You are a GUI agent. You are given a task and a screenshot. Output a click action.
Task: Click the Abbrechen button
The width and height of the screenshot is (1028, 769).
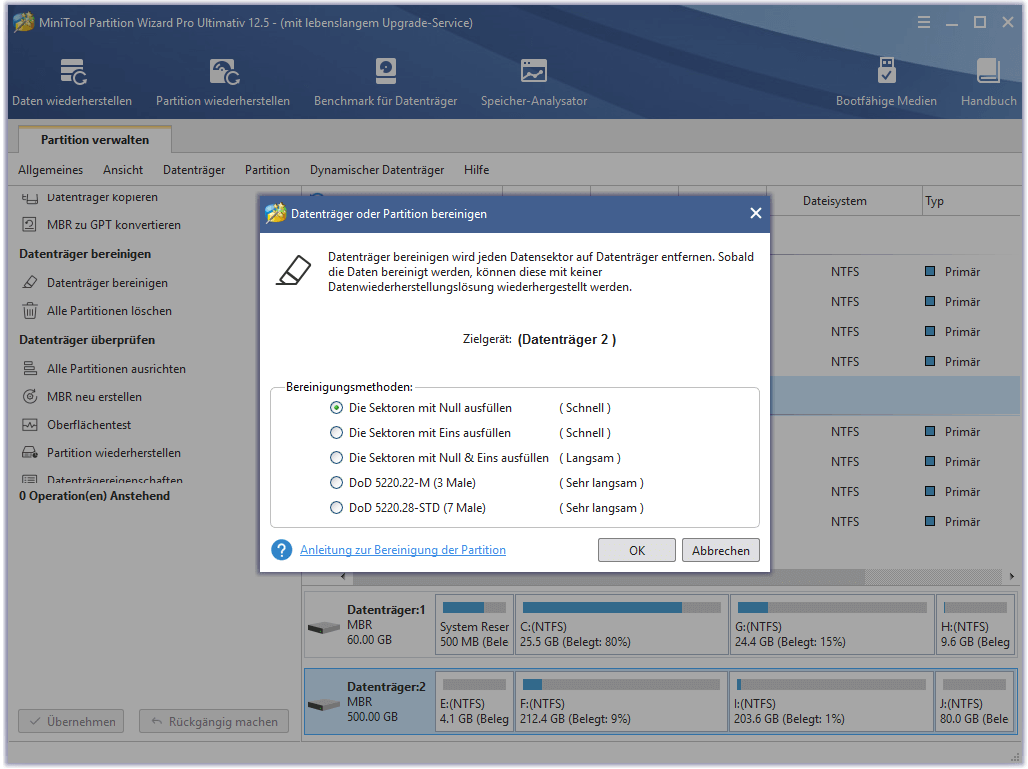click(721, 550)
